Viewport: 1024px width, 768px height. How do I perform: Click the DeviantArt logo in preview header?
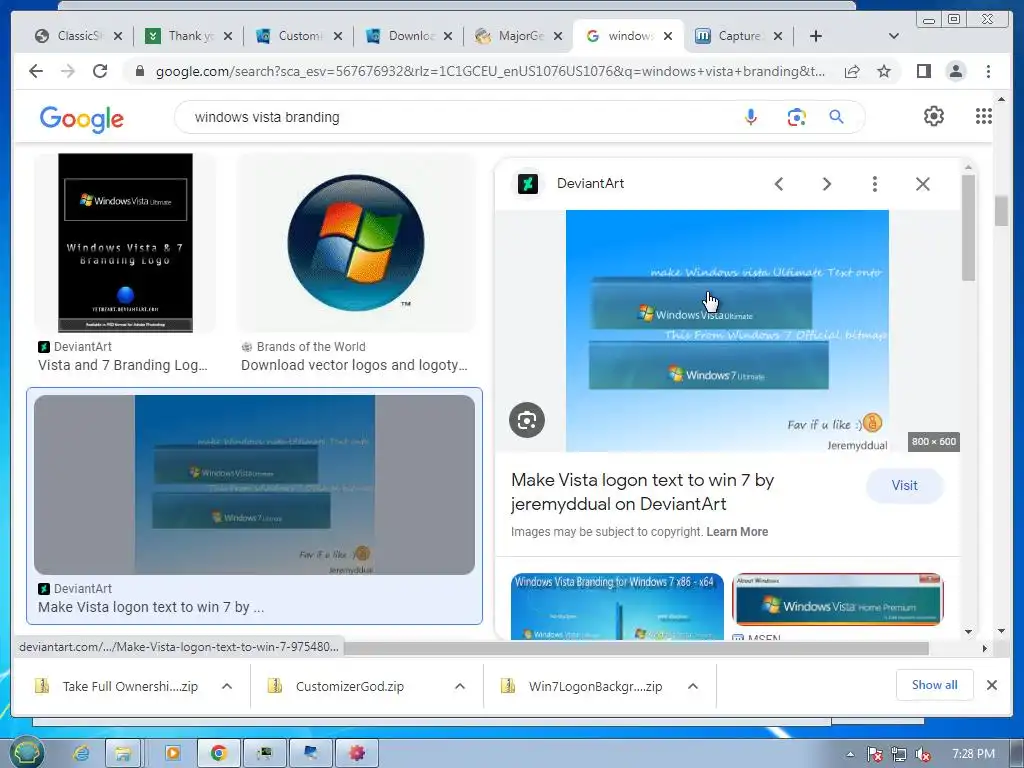tap(528, 184)
